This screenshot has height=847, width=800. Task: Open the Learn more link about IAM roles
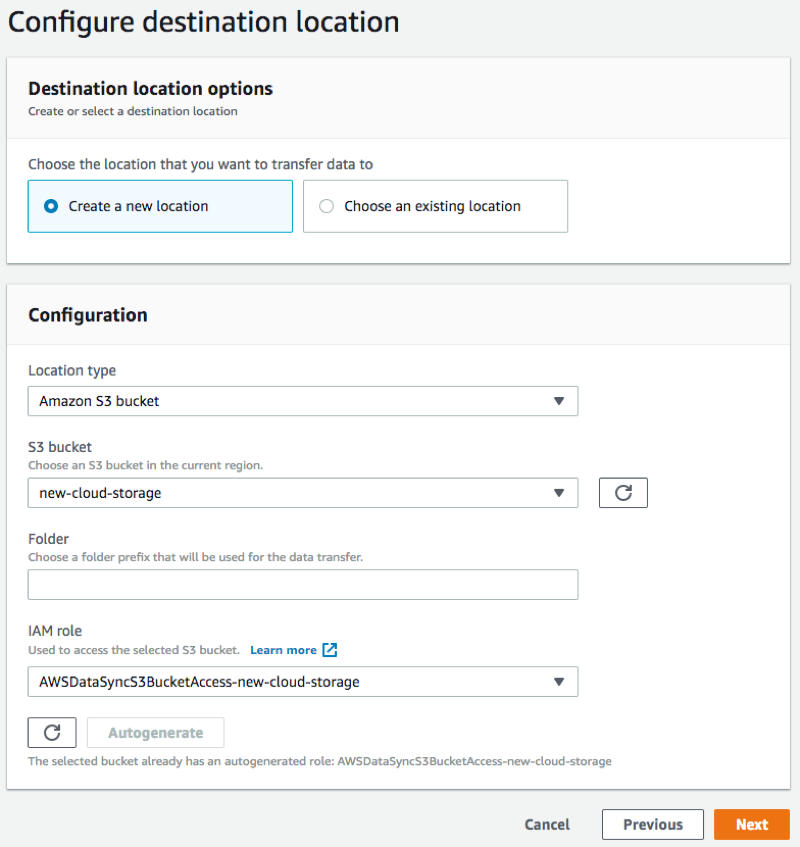[x=283, y=649]
